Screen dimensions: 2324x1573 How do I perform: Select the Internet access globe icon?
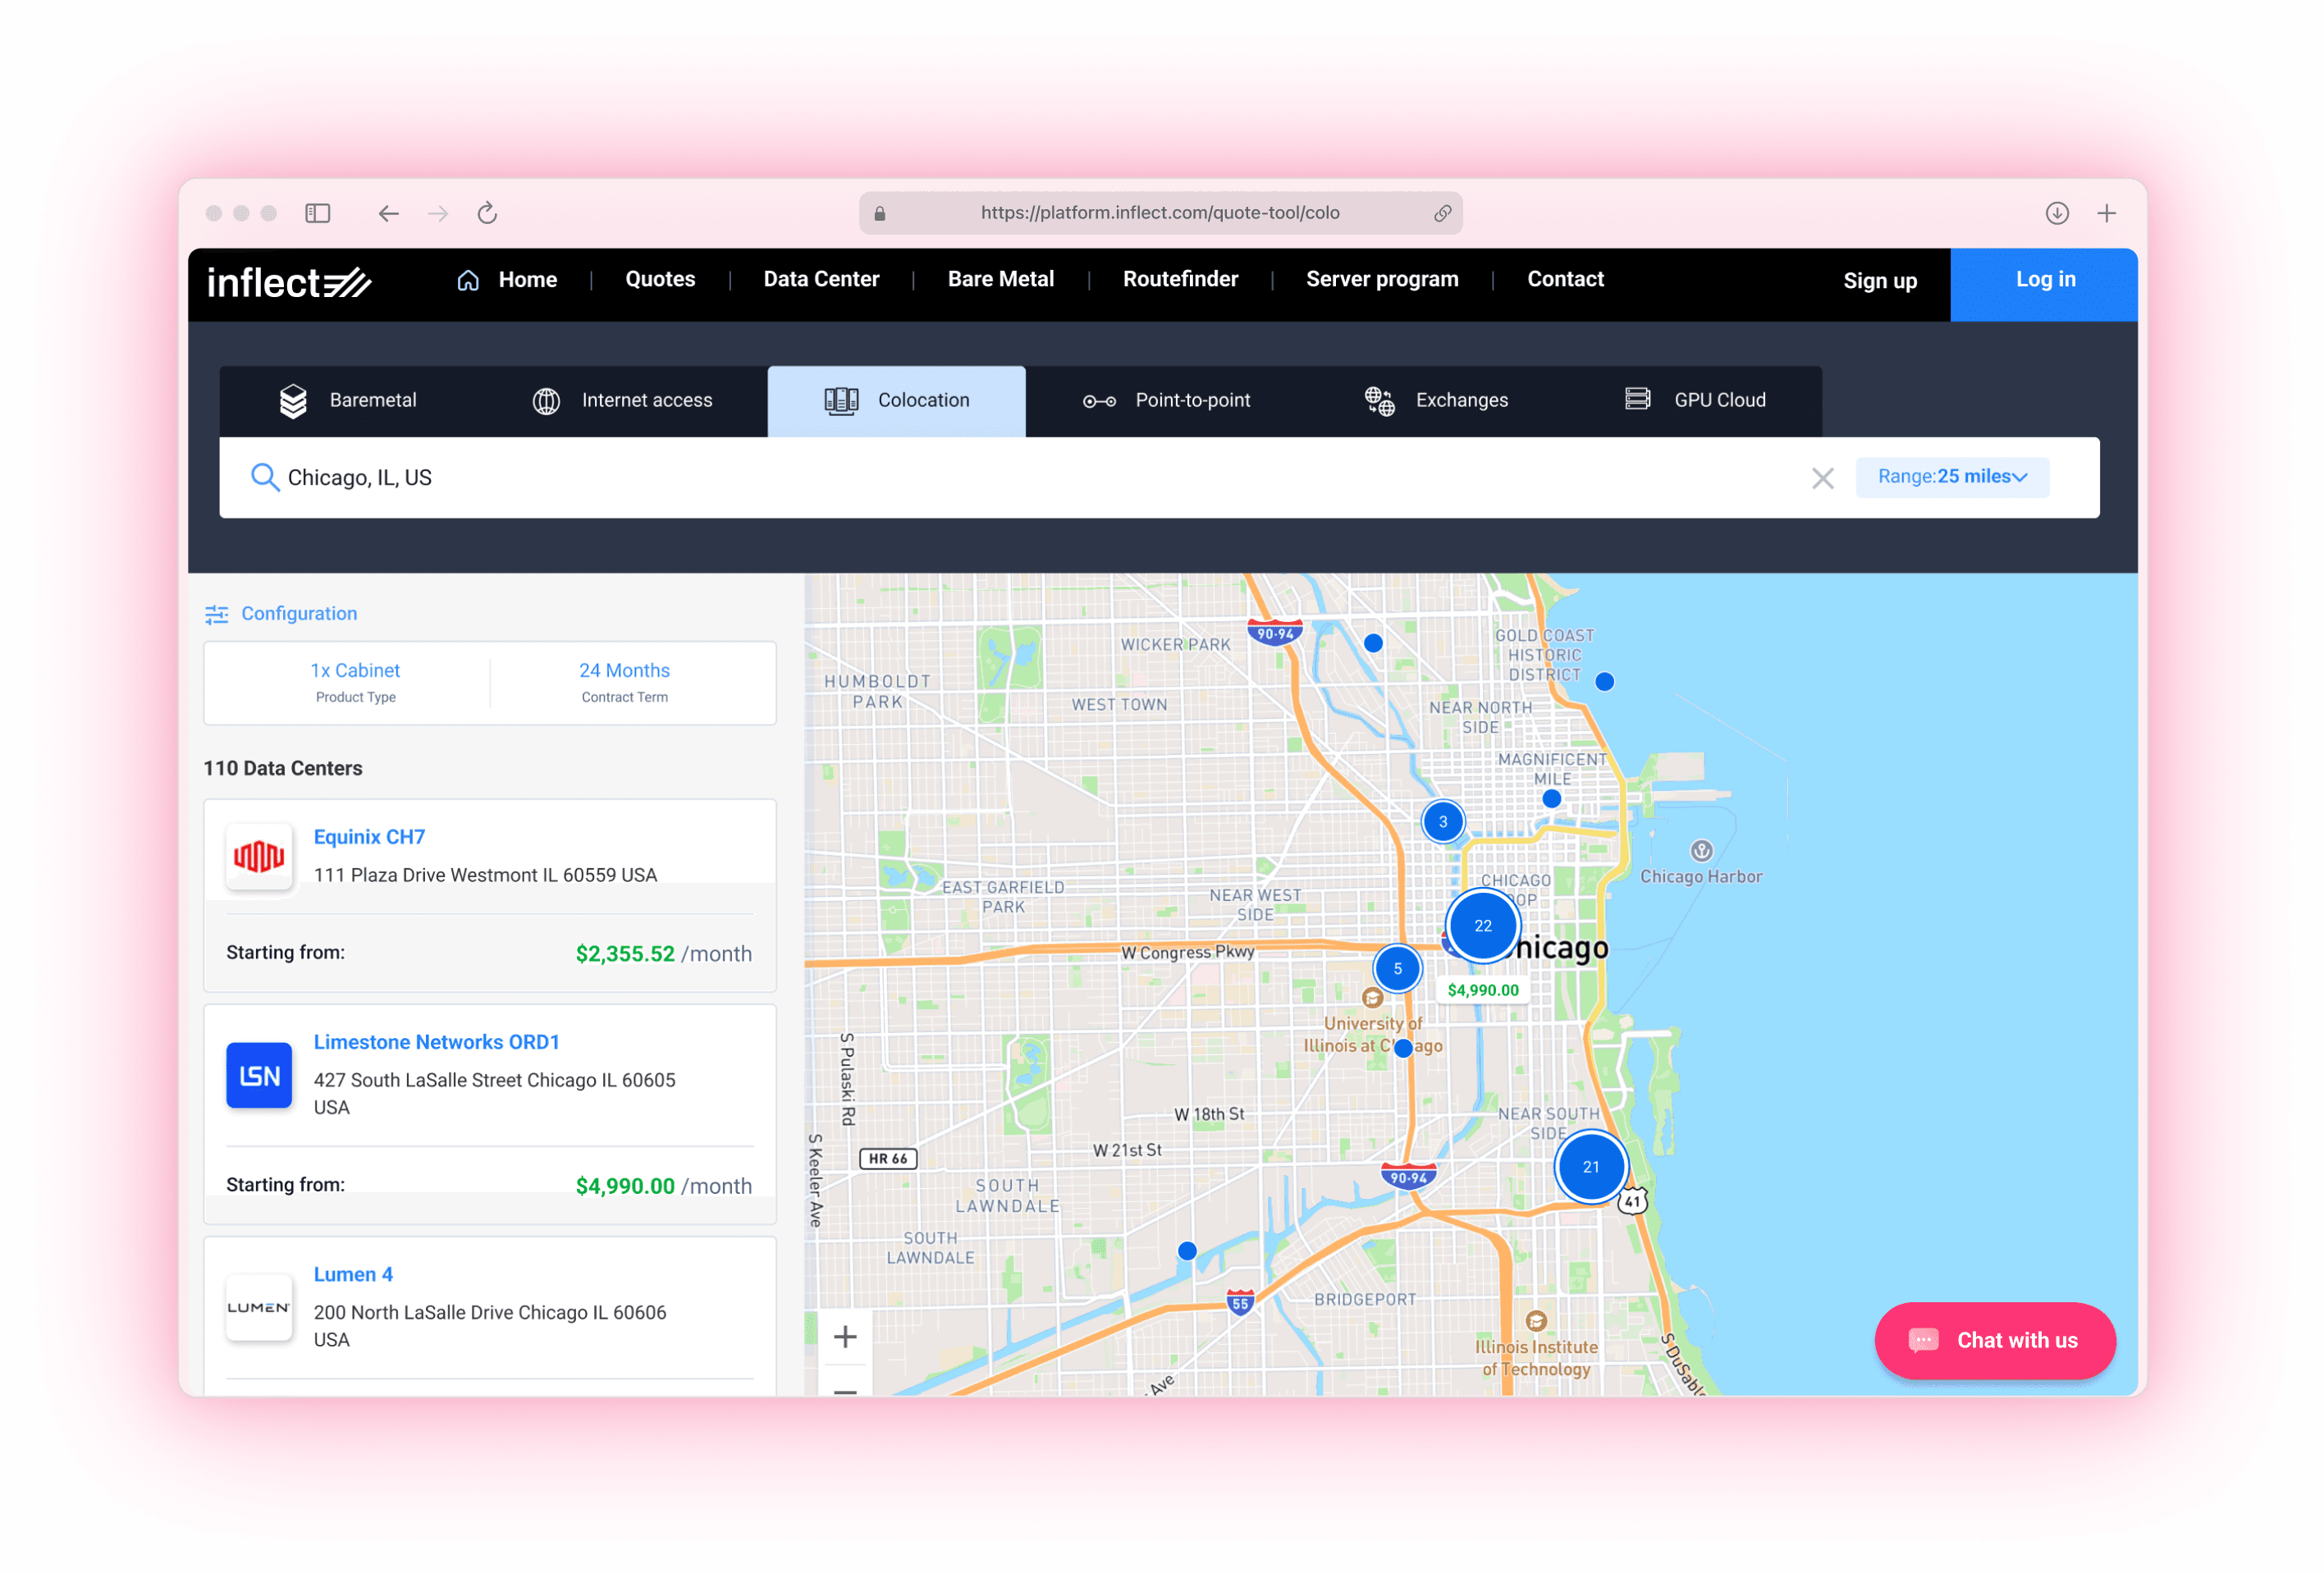coord(546,400)
